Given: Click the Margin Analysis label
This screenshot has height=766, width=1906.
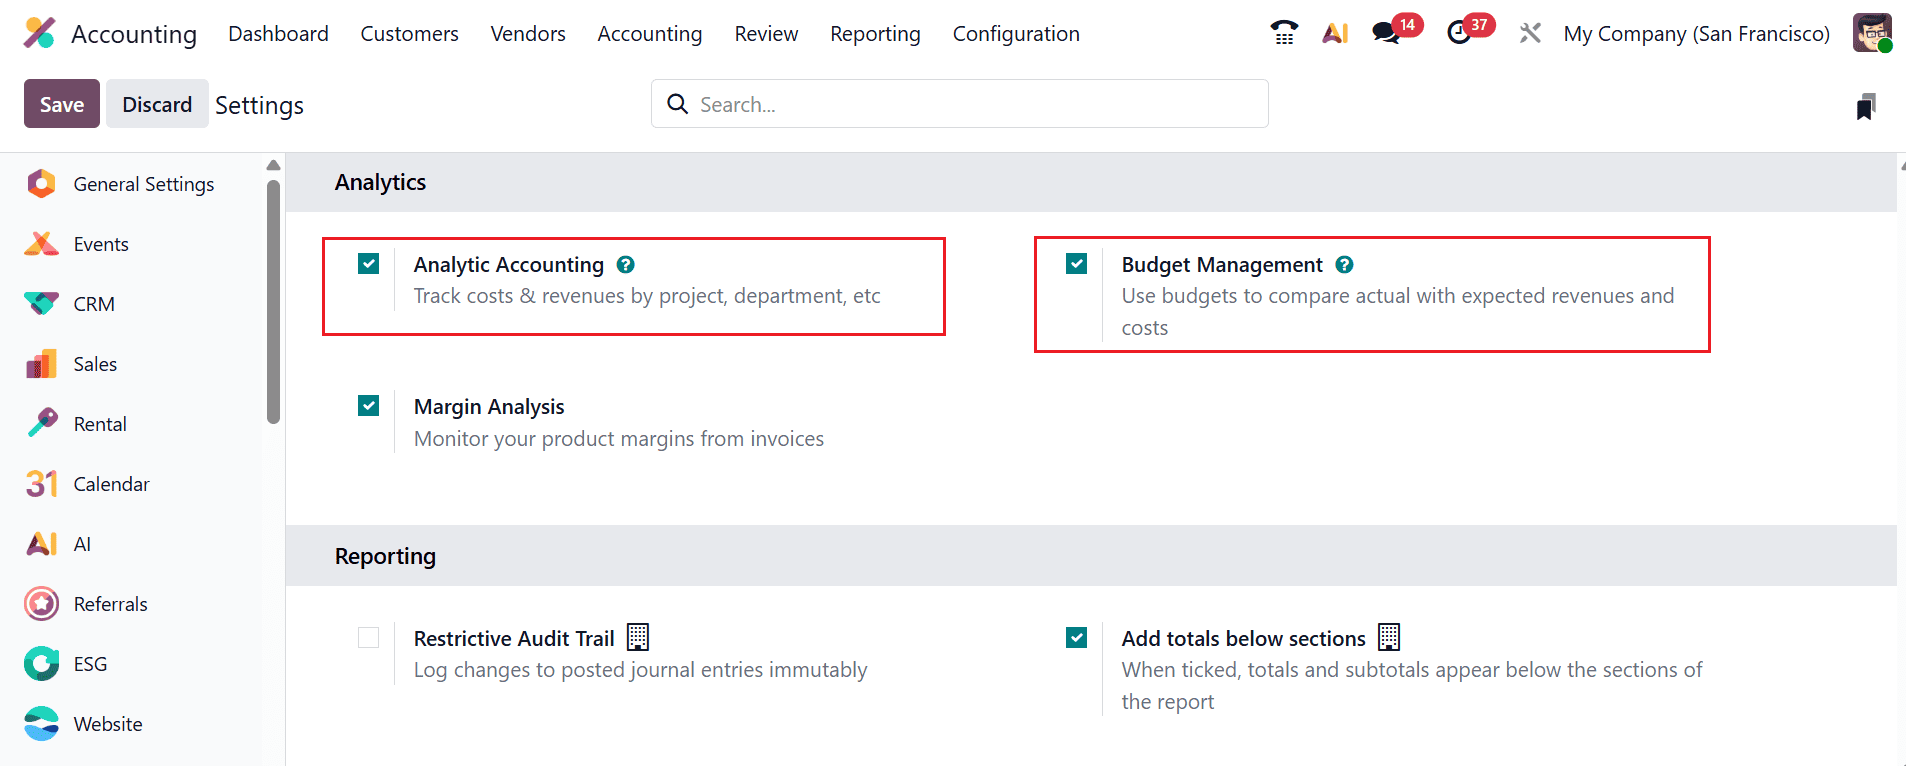Looking at the screenshot, I should pos(489,407).
